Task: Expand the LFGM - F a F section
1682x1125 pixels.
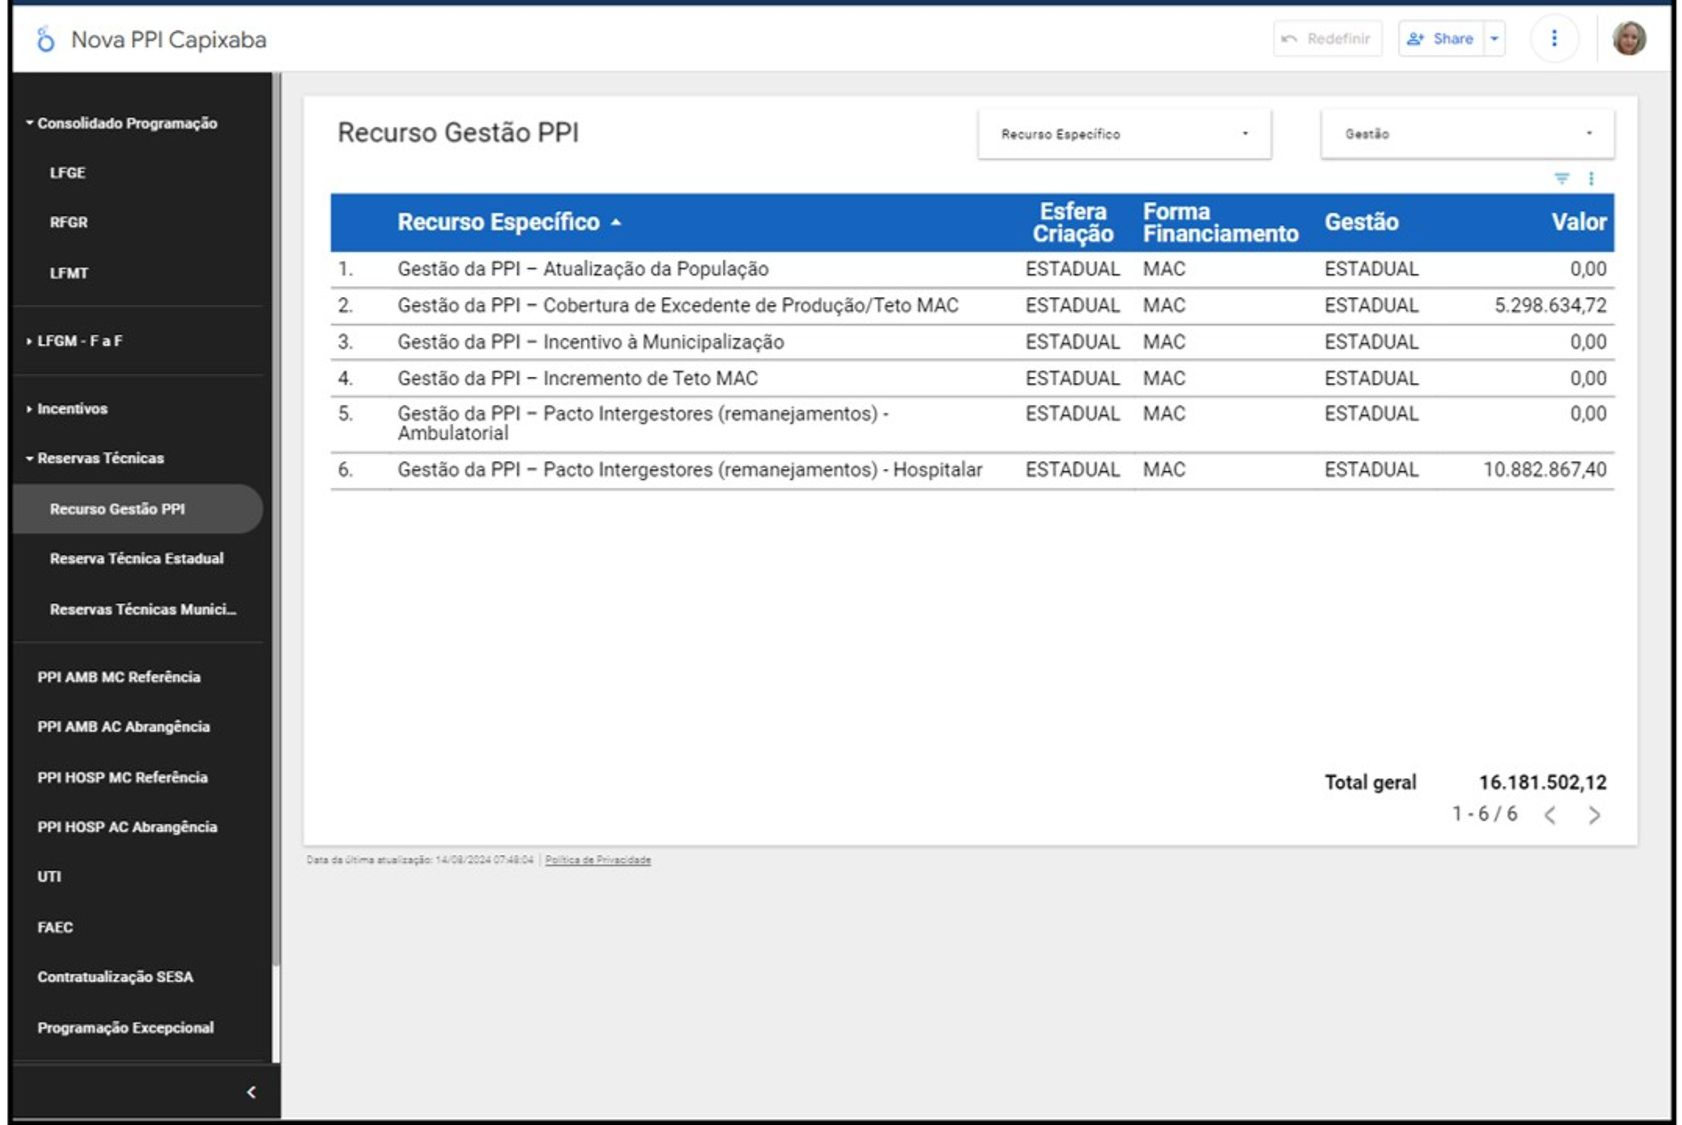Action: [30, 341]
